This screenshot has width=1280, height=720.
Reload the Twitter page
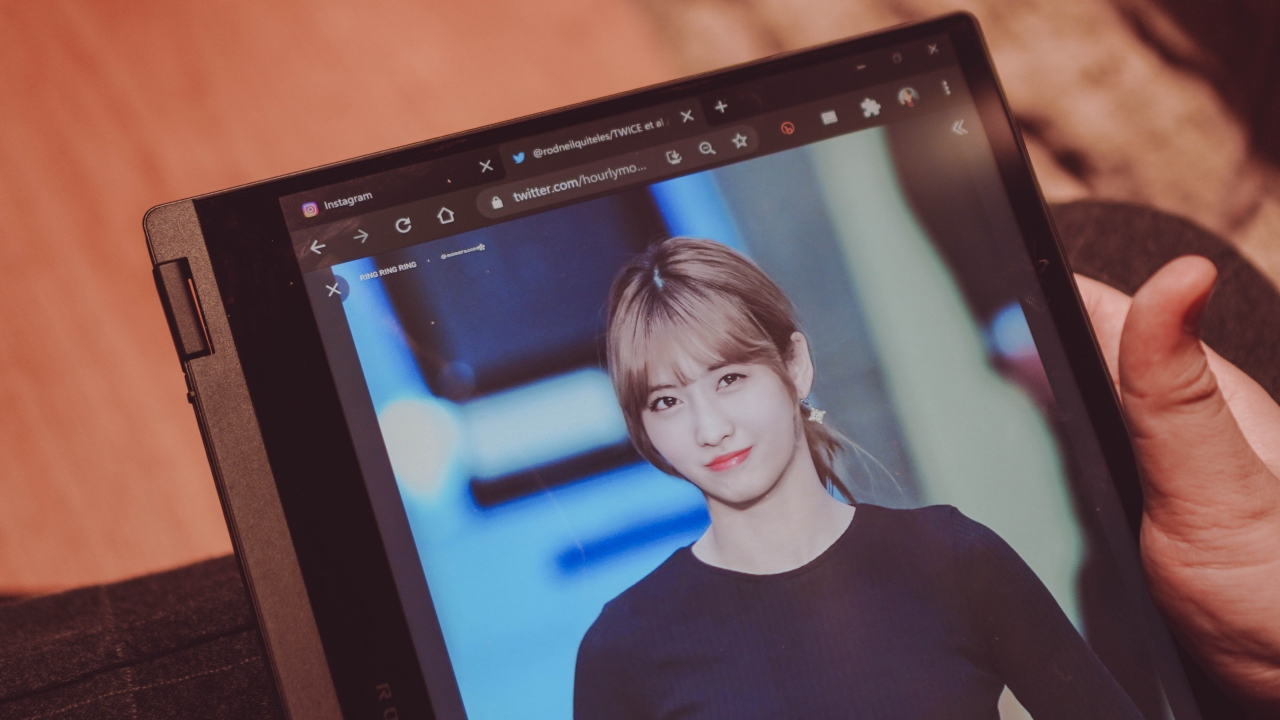tap(403, 225)
